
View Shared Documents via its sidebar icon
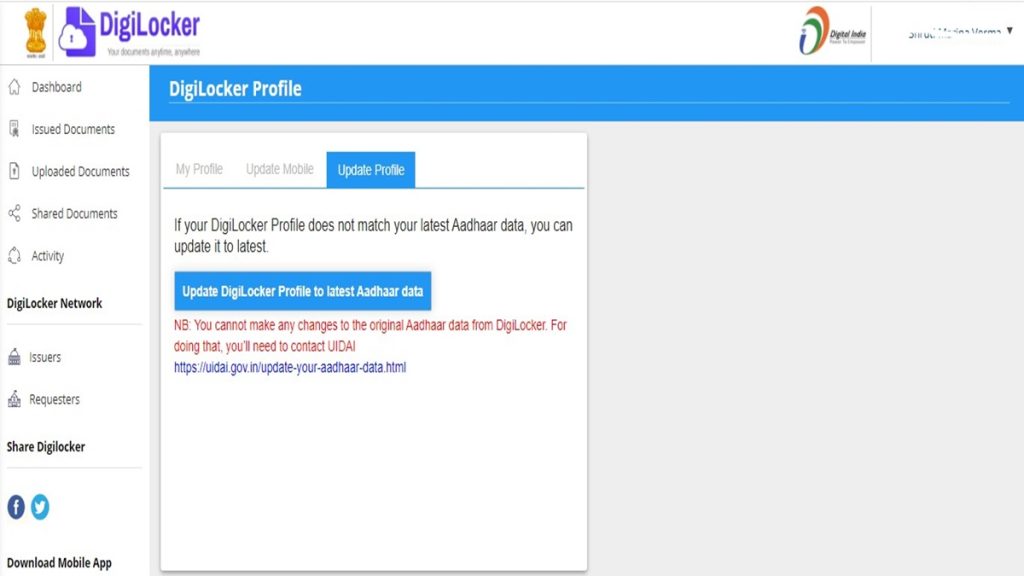[x=14, y=213]
